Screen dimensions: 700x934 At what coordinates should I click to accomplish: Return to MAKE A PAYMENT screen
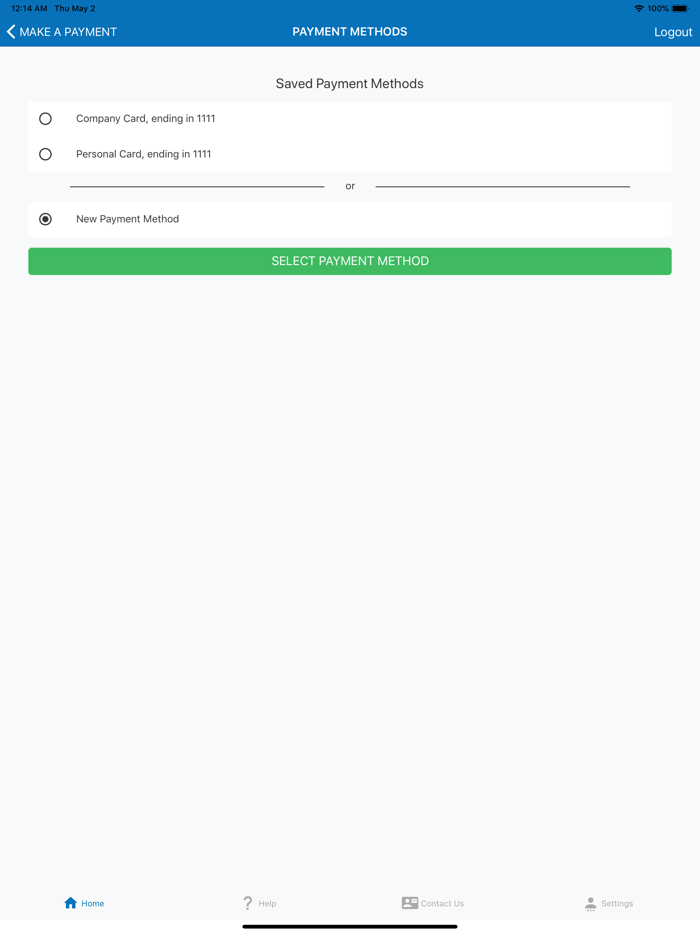point(63,31)
